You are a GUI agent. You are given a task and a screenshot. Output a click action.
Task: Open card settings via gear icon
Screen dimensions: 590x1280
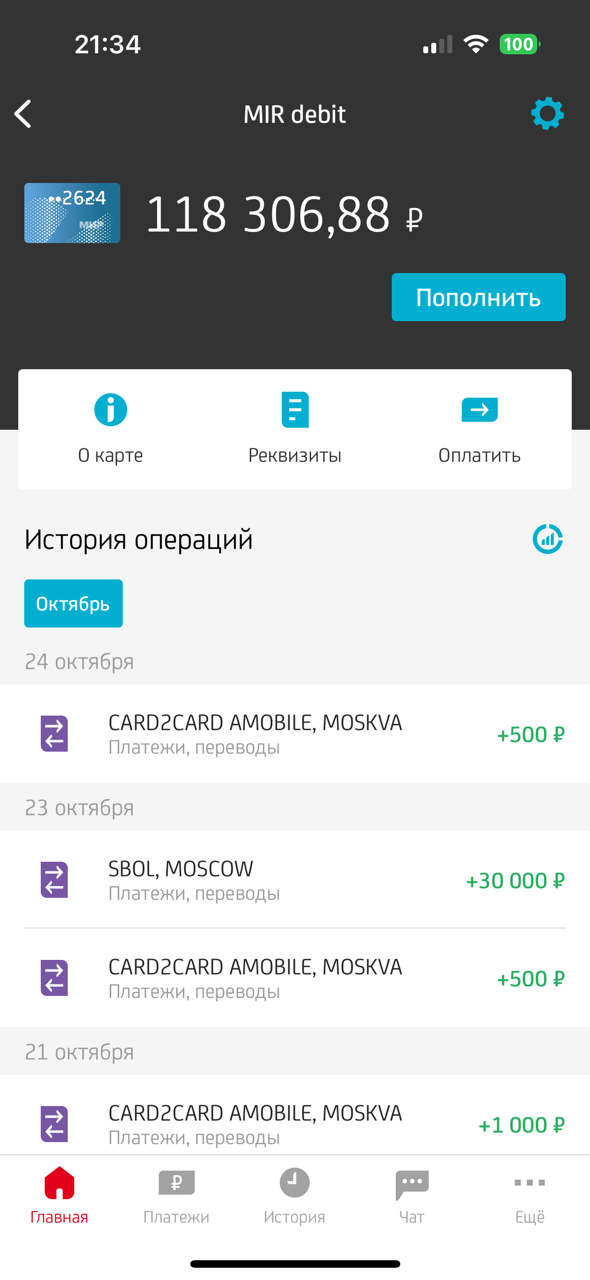pyautogui.click(x=546, y=113)
